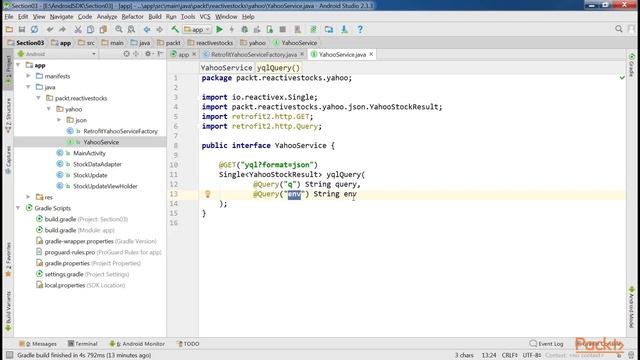Open the File menu
The width and height of the screenshot is (640, 360).
[x=9, y=17]
